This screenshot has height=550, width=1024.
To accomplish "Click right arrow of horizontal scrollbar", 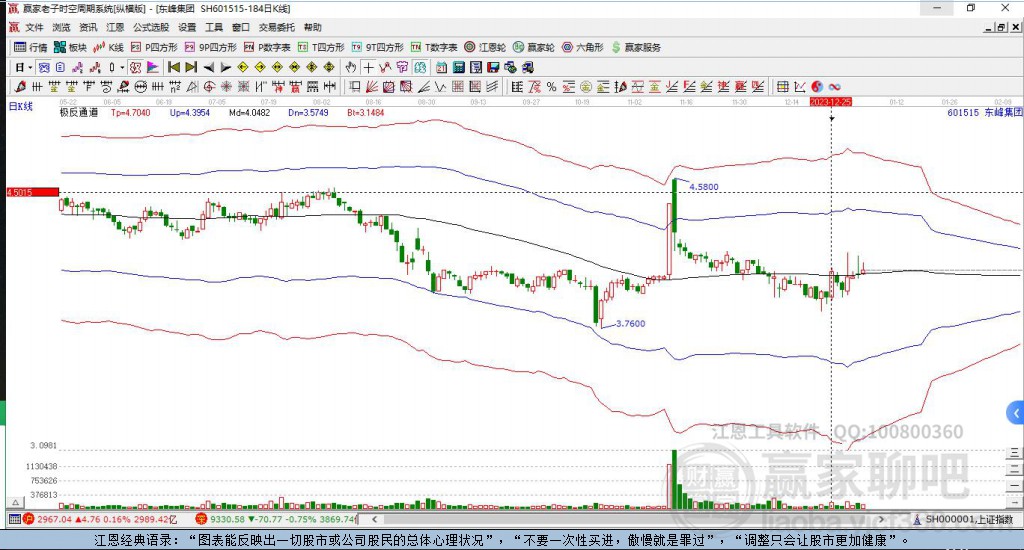I will coord(882,519).
